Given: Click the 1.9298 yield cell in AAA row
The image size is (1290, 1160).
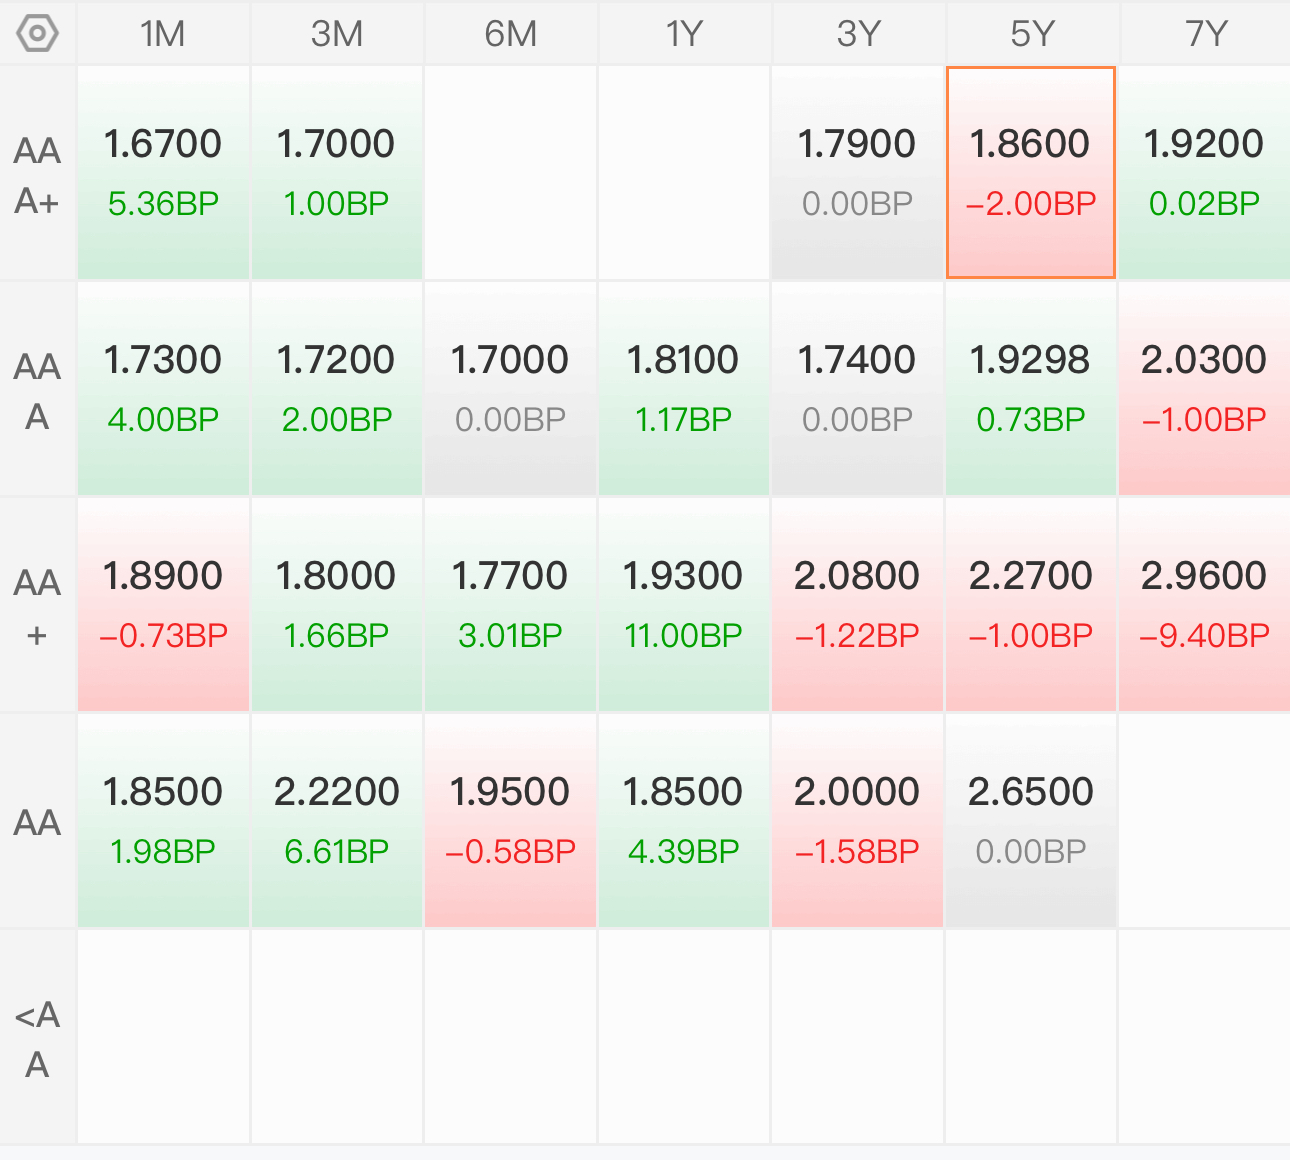Looking at the screenshot, I should [1031, 389].
